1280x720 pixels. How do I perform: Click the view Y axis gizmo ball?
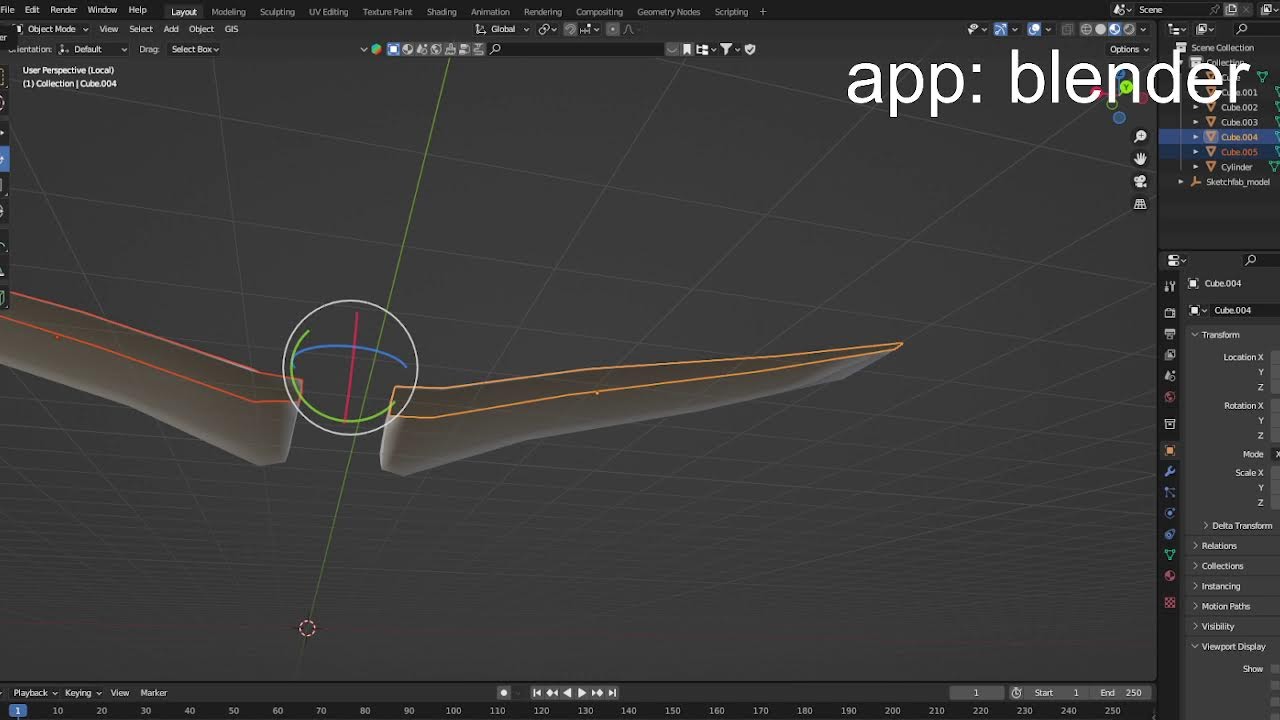click(1127, 88)
